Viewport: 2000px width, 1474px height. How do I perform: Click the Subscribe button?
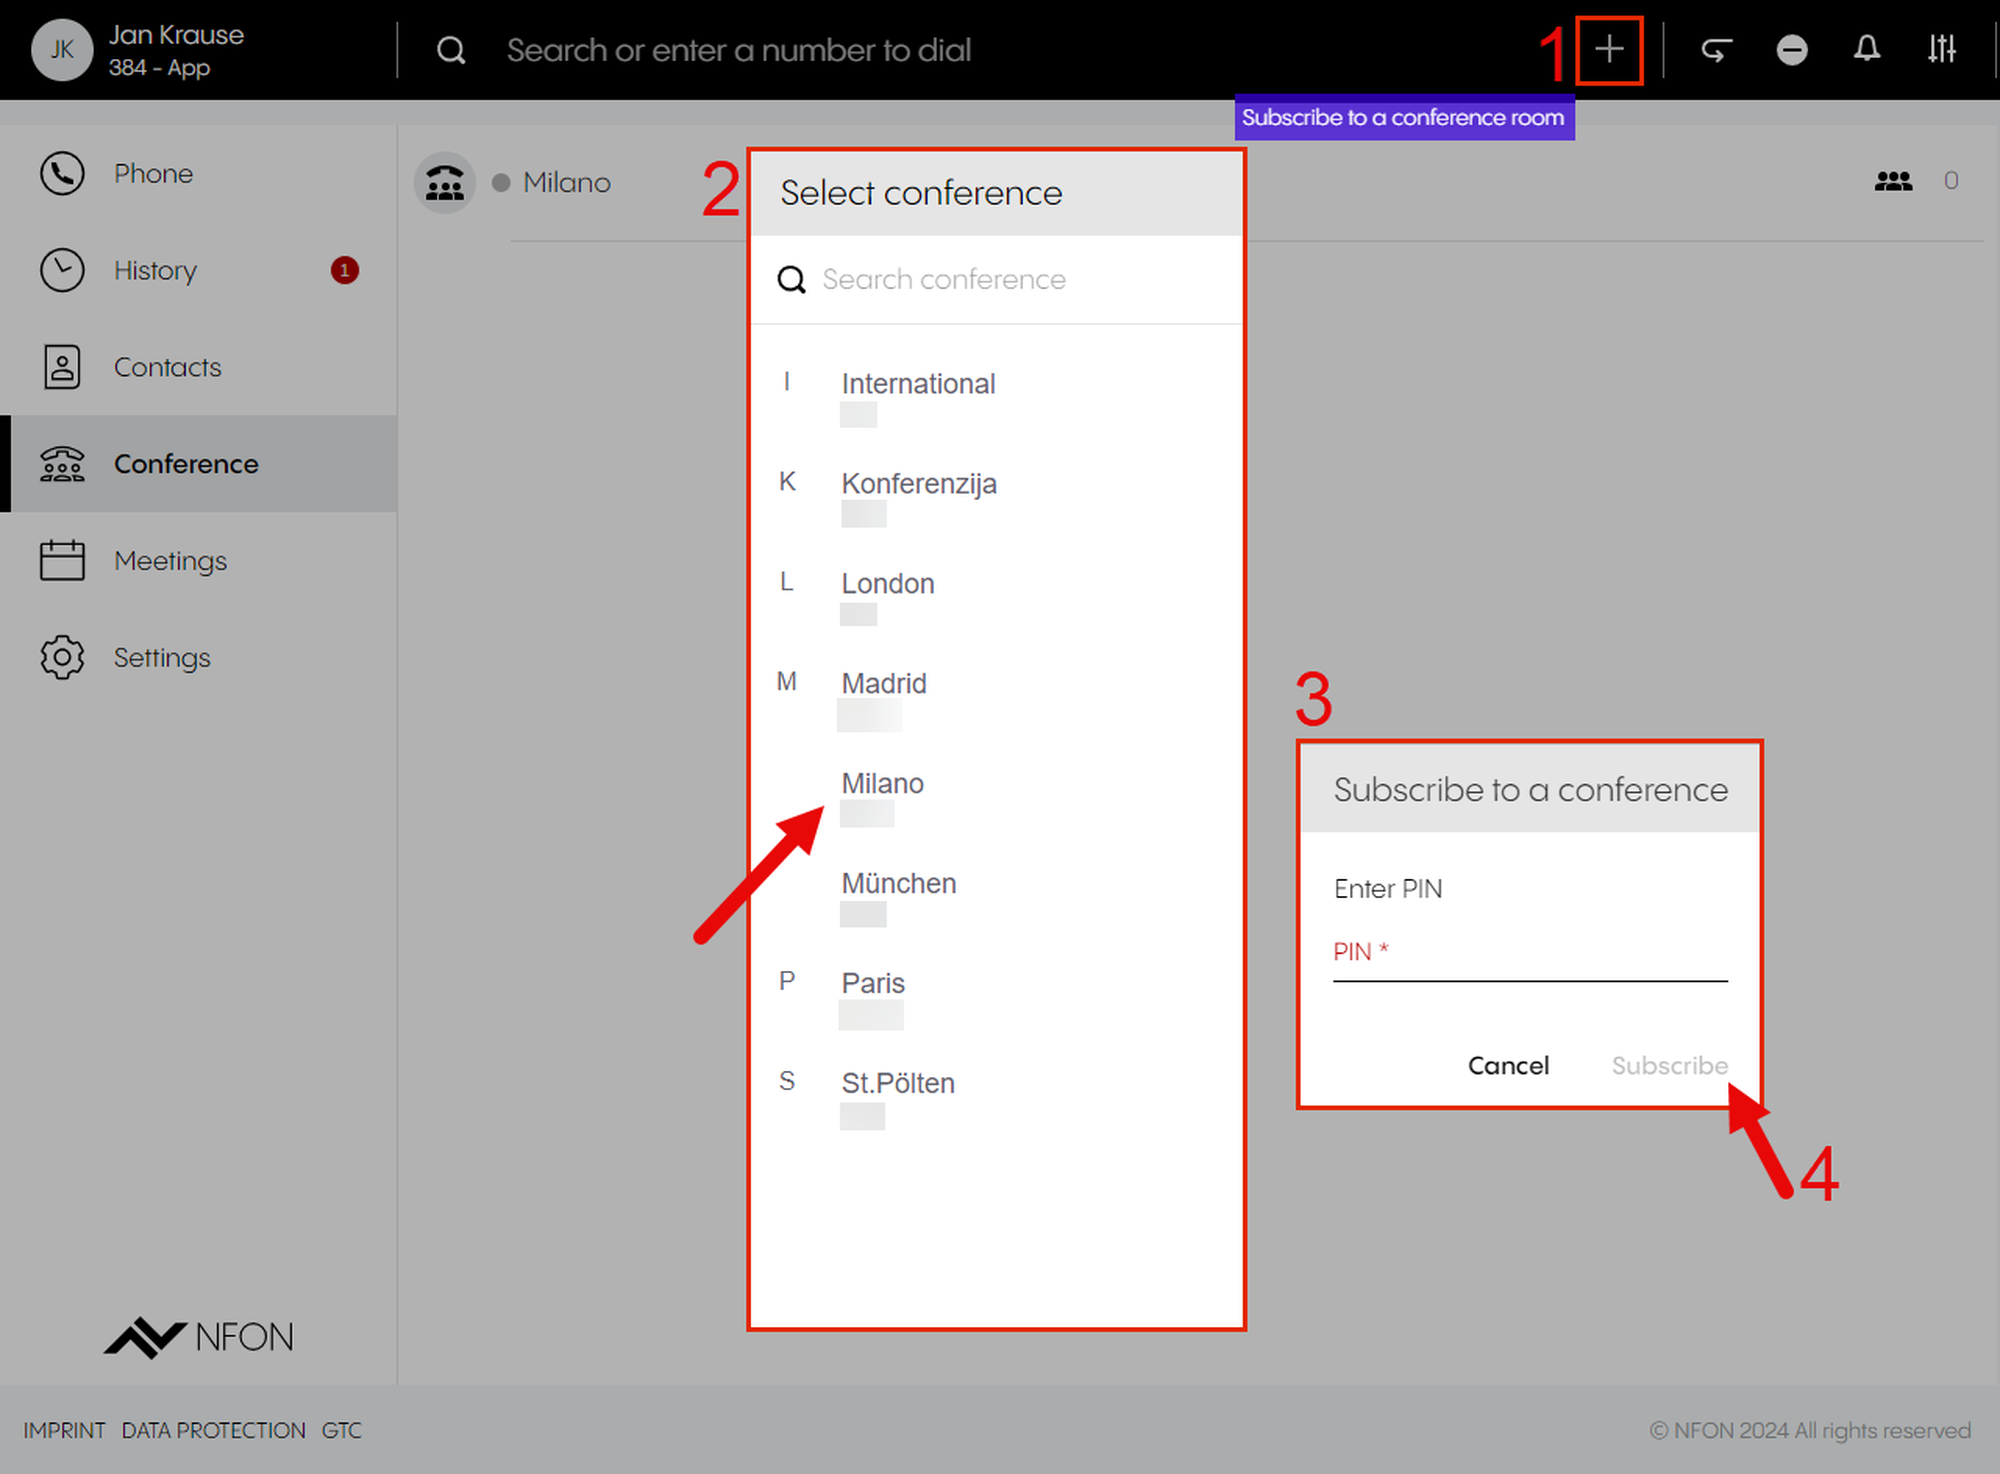(x=1669, y=1065)
